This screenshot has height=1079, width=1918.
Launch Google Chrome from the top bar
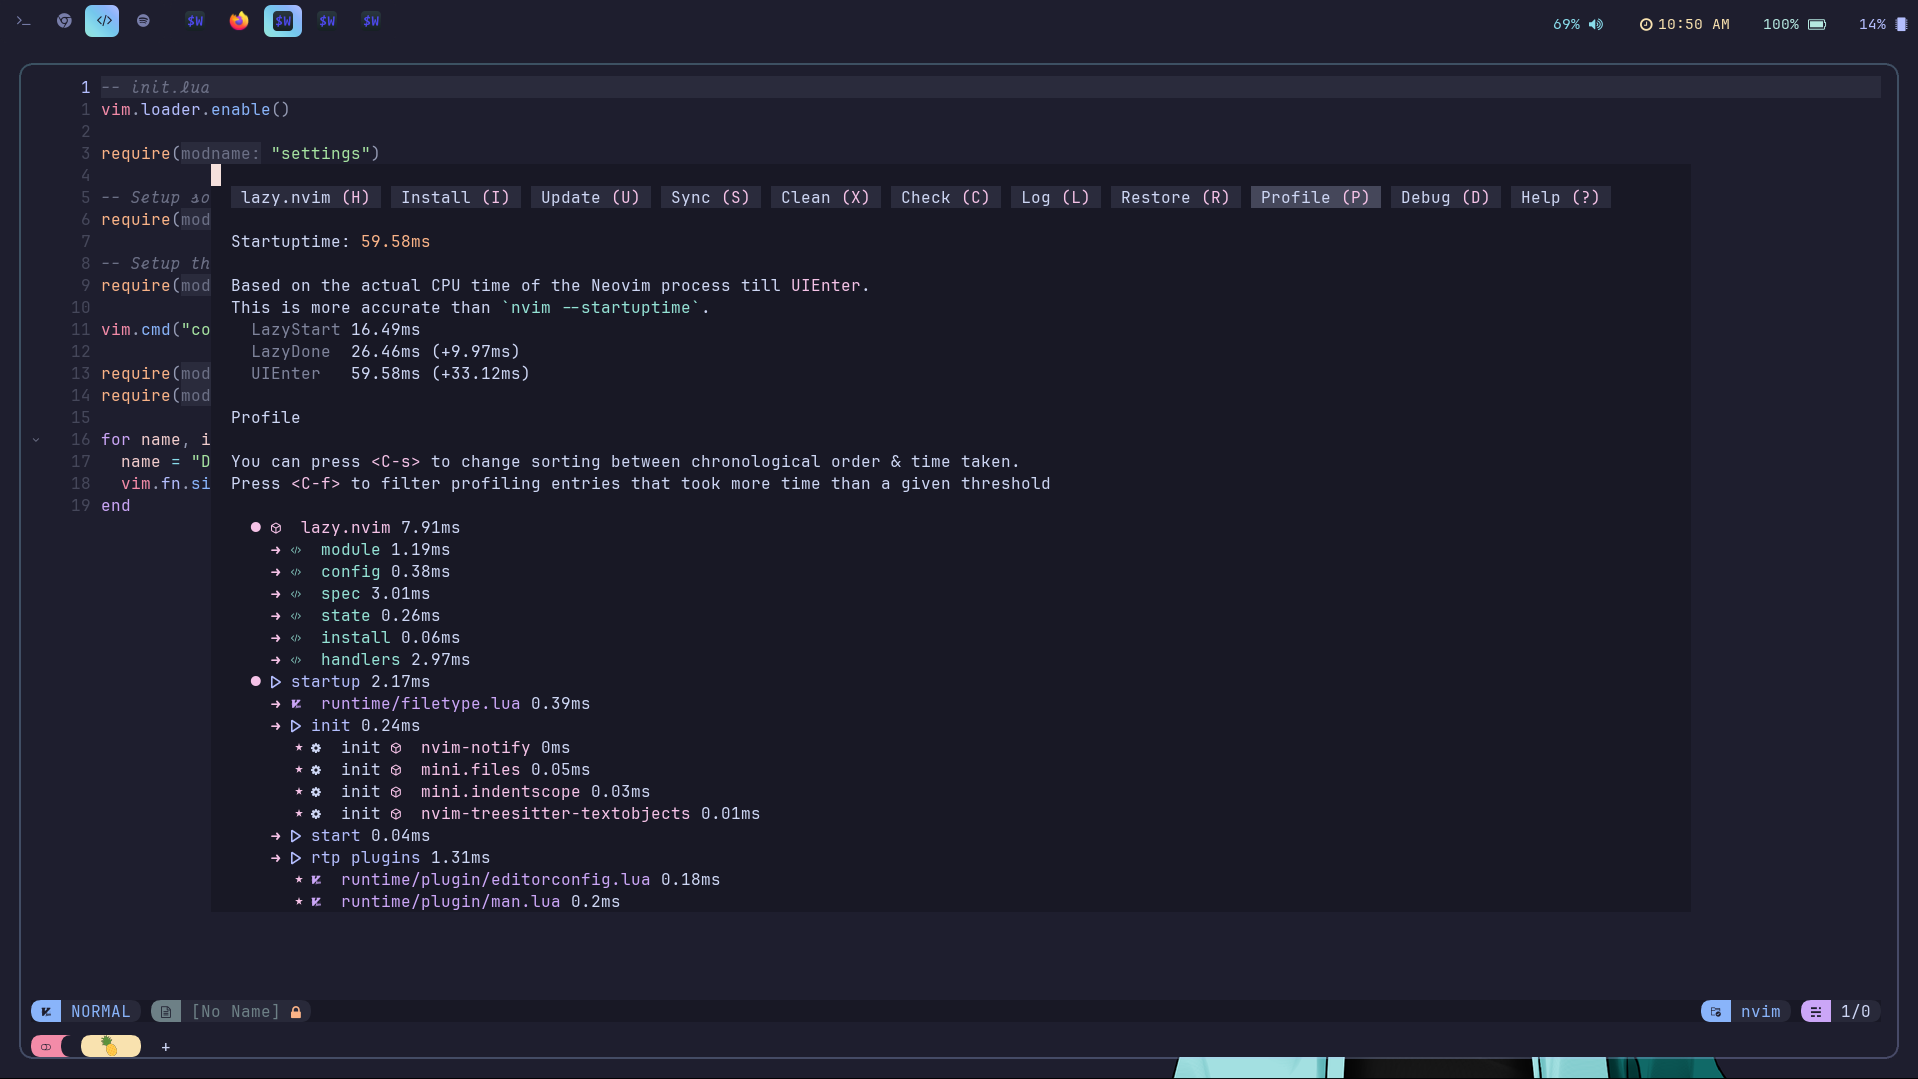(64, 20)
